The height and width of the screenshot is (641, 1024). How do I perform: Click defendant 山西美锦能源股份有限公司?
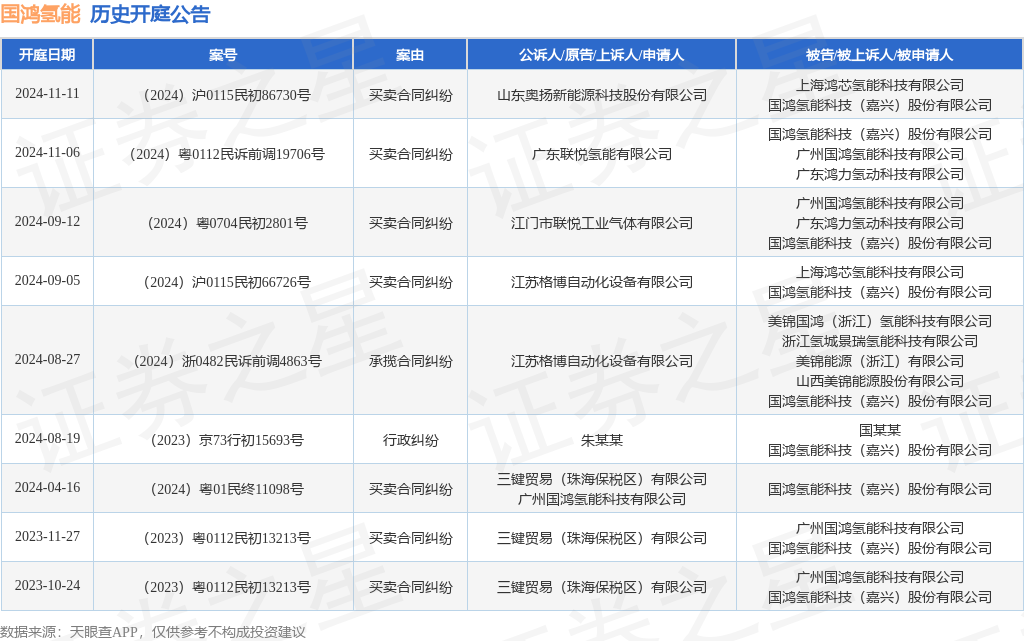(x=880, y=381)
